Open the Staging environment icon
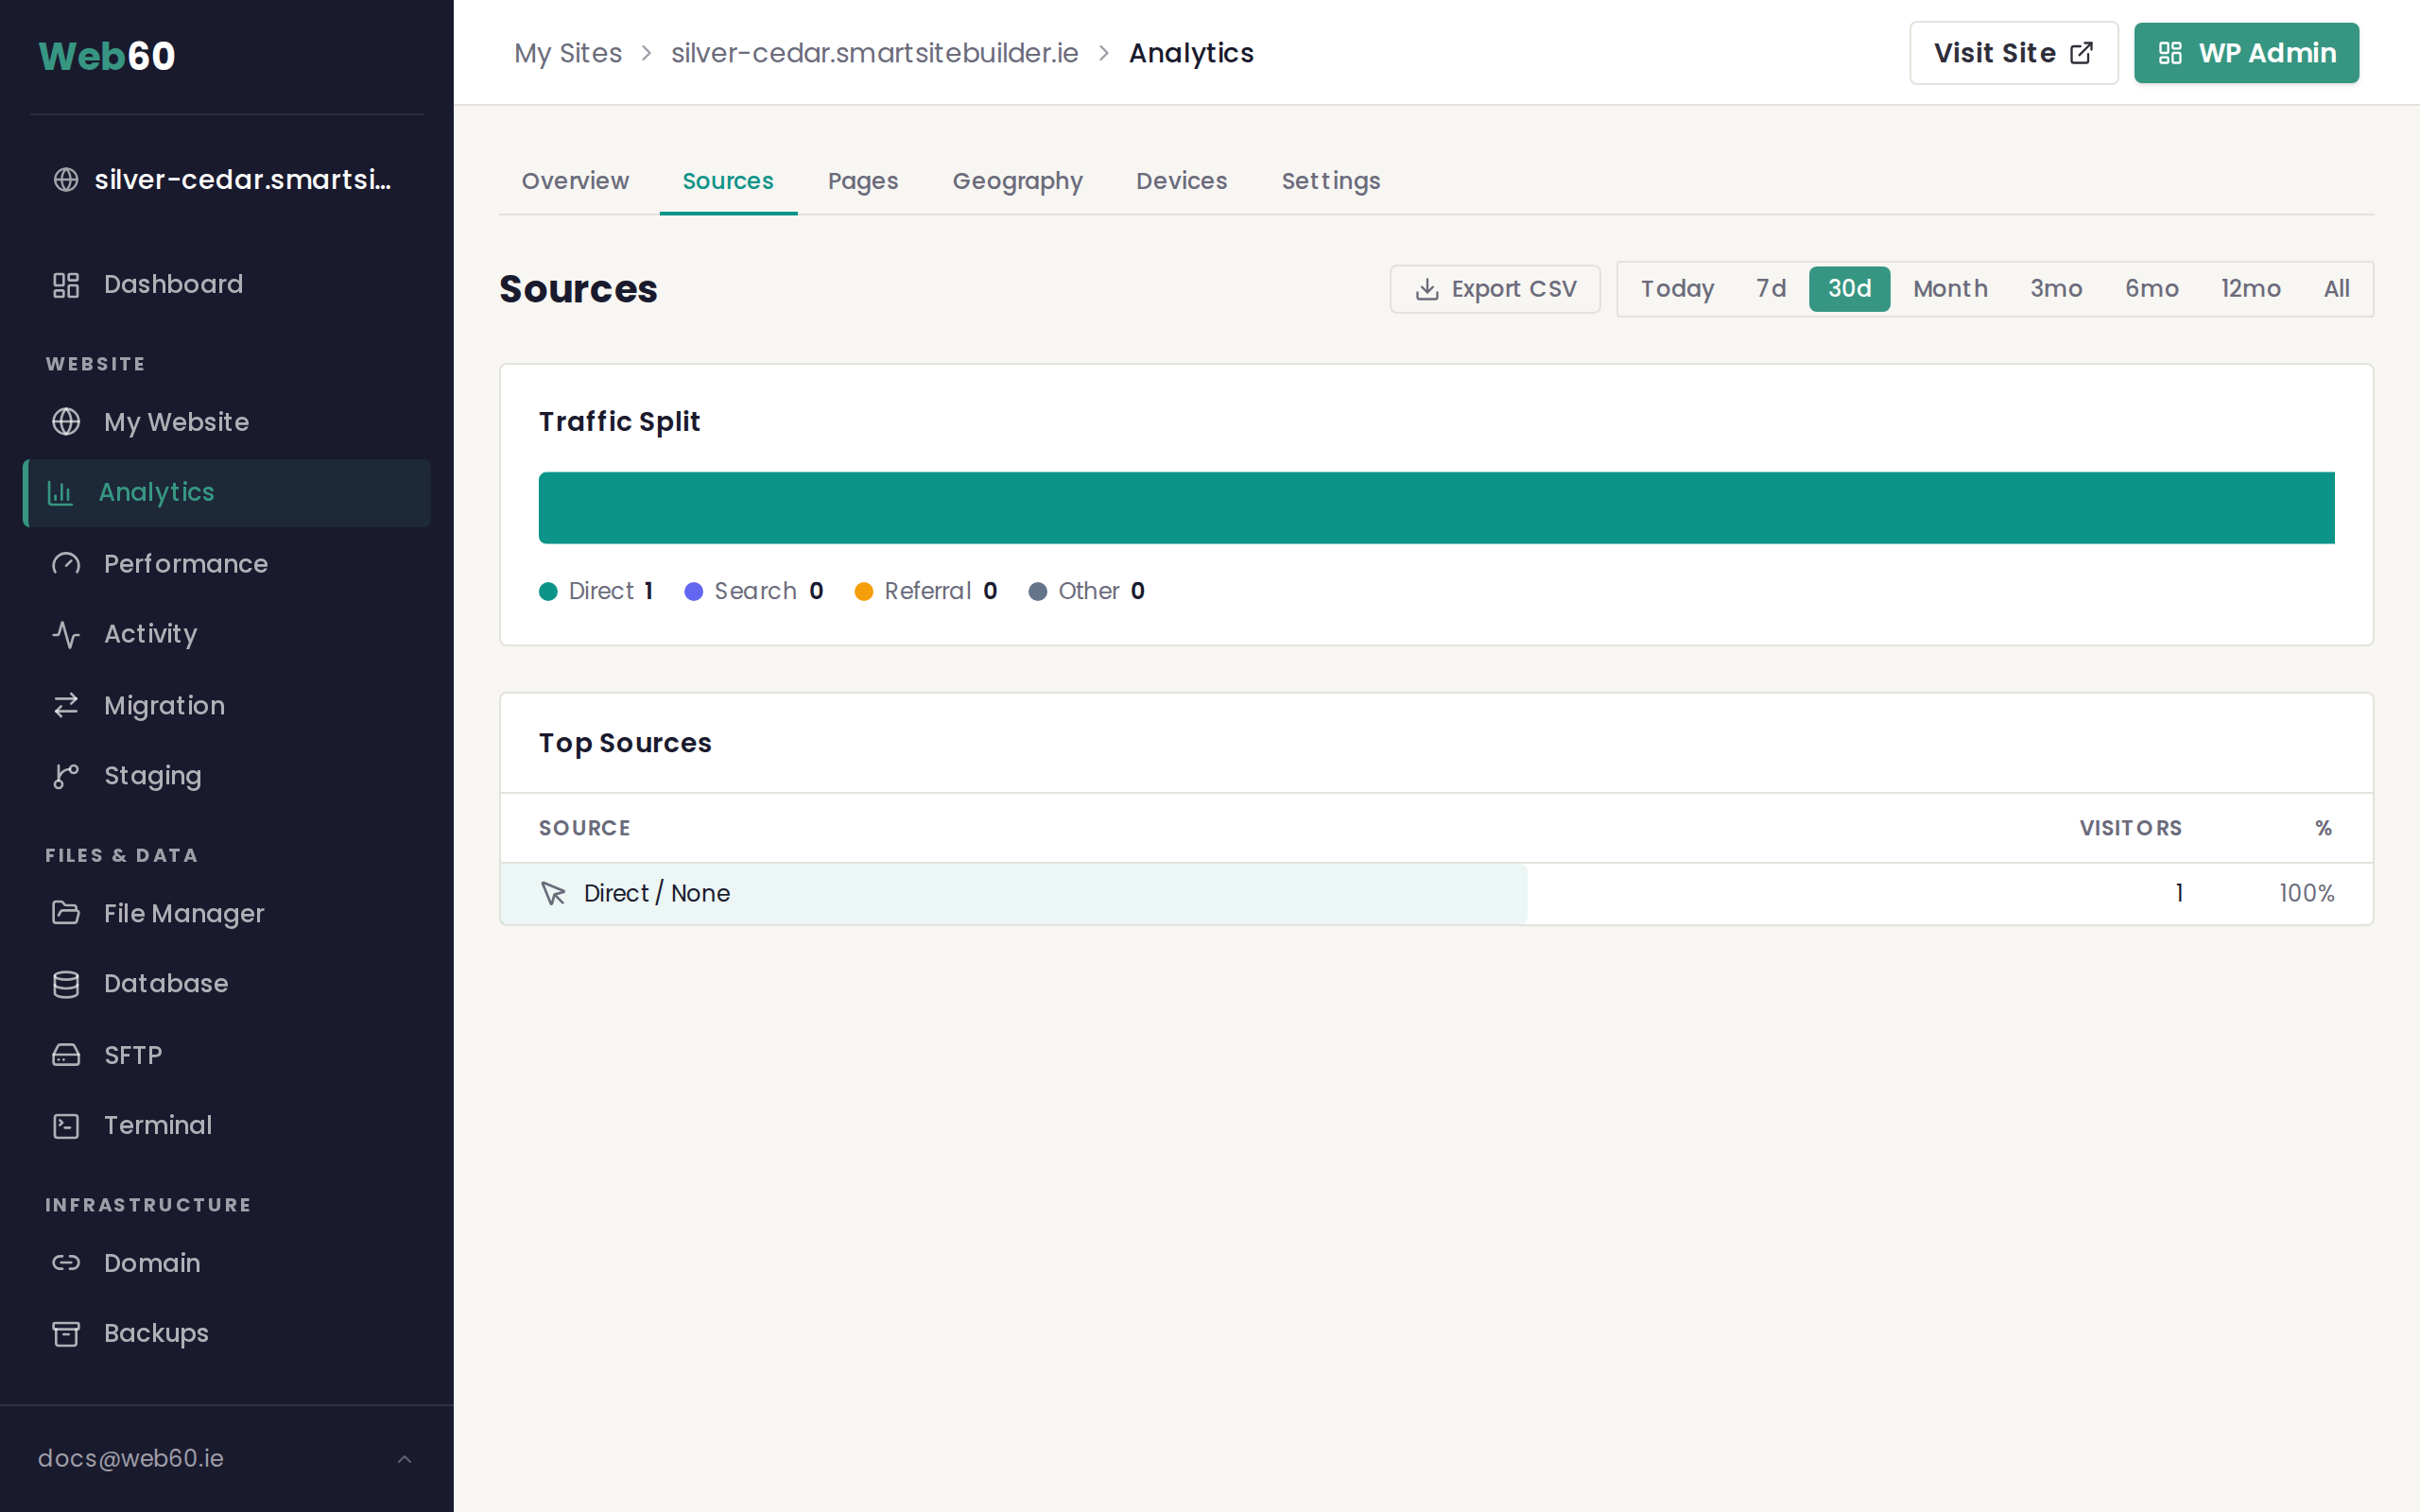Viewport: 2420px width, 1512px height. click(x=66, y=775)
